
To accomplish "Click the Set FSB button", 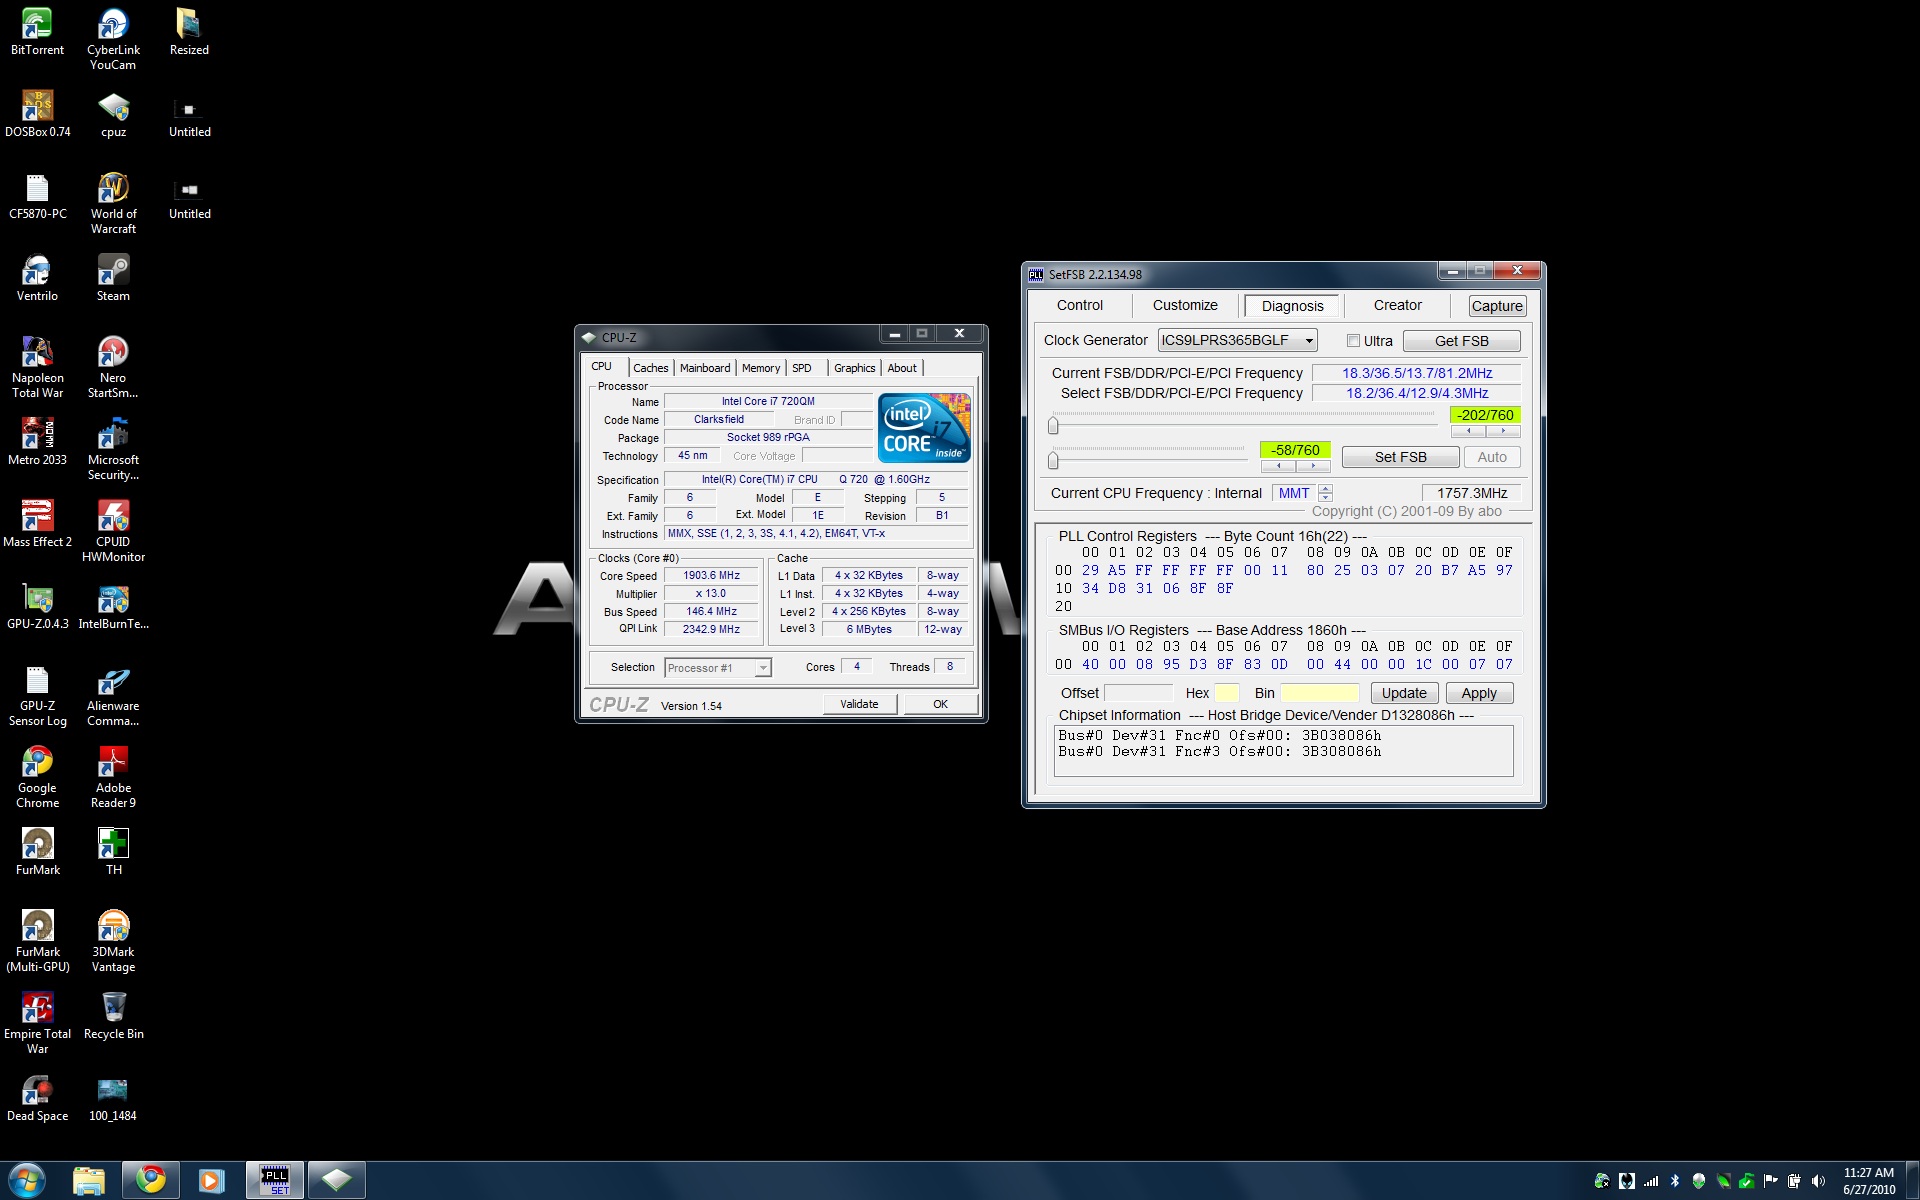I will 1400,457.
